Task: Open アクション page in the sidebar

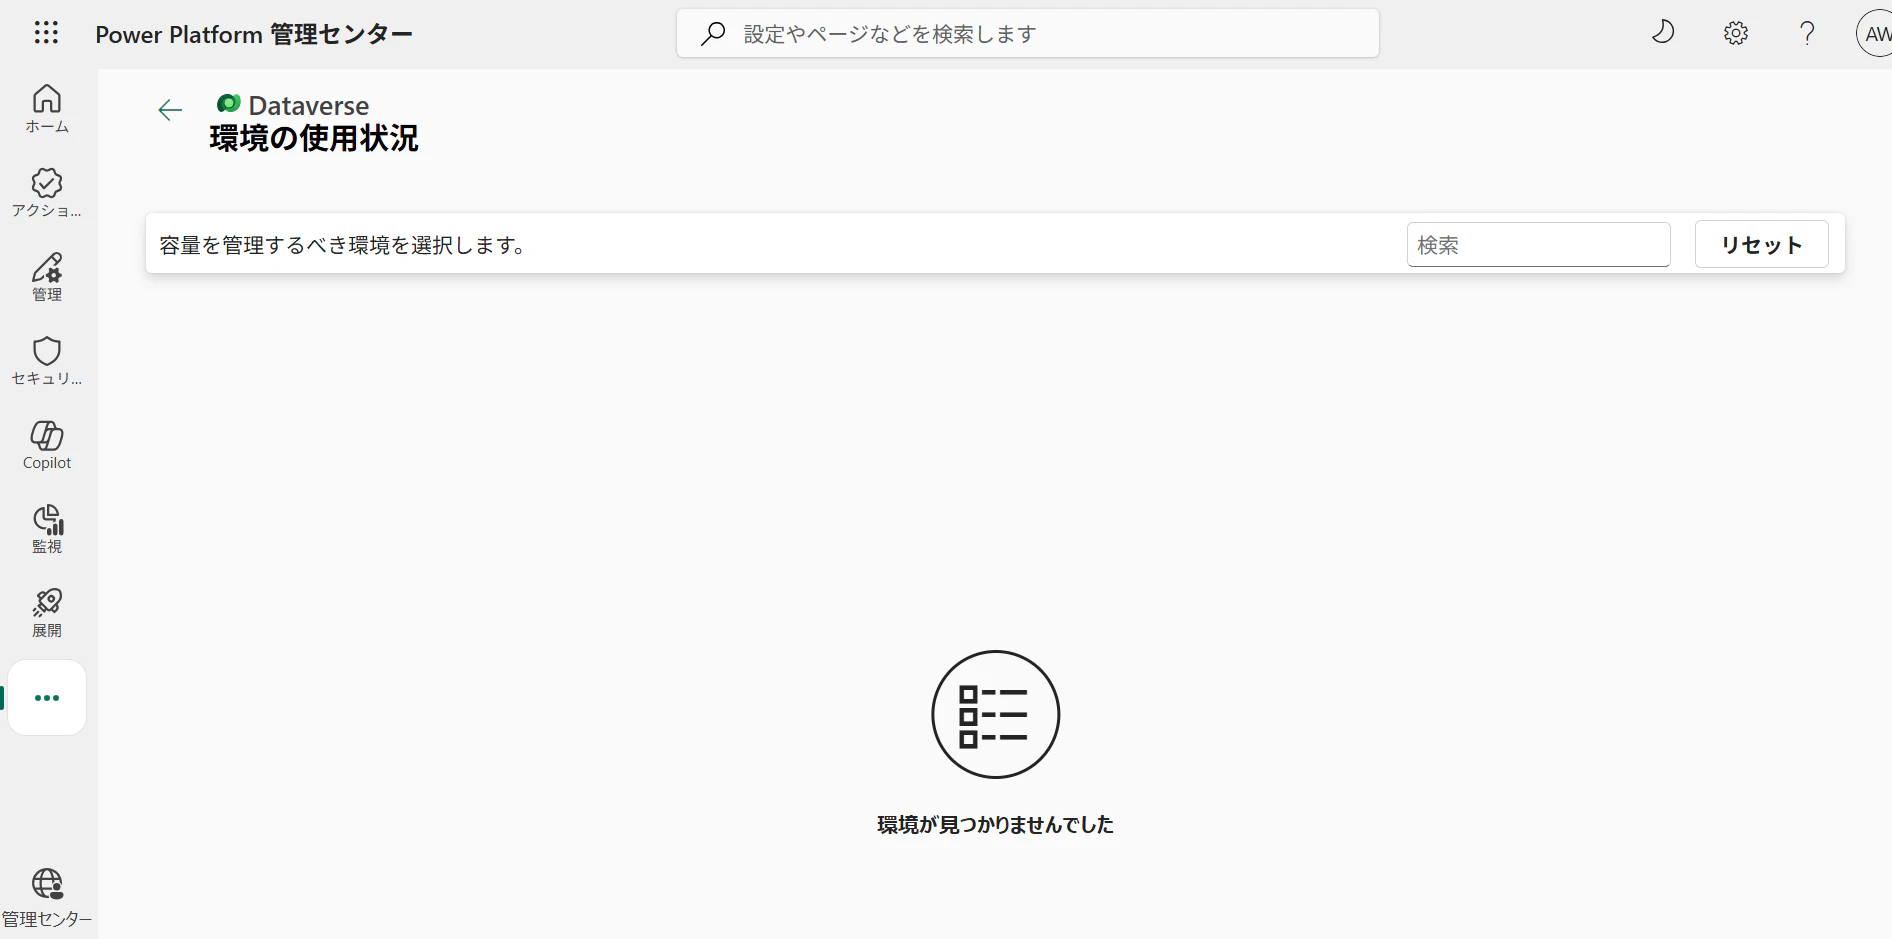Action: pos(47,193)
